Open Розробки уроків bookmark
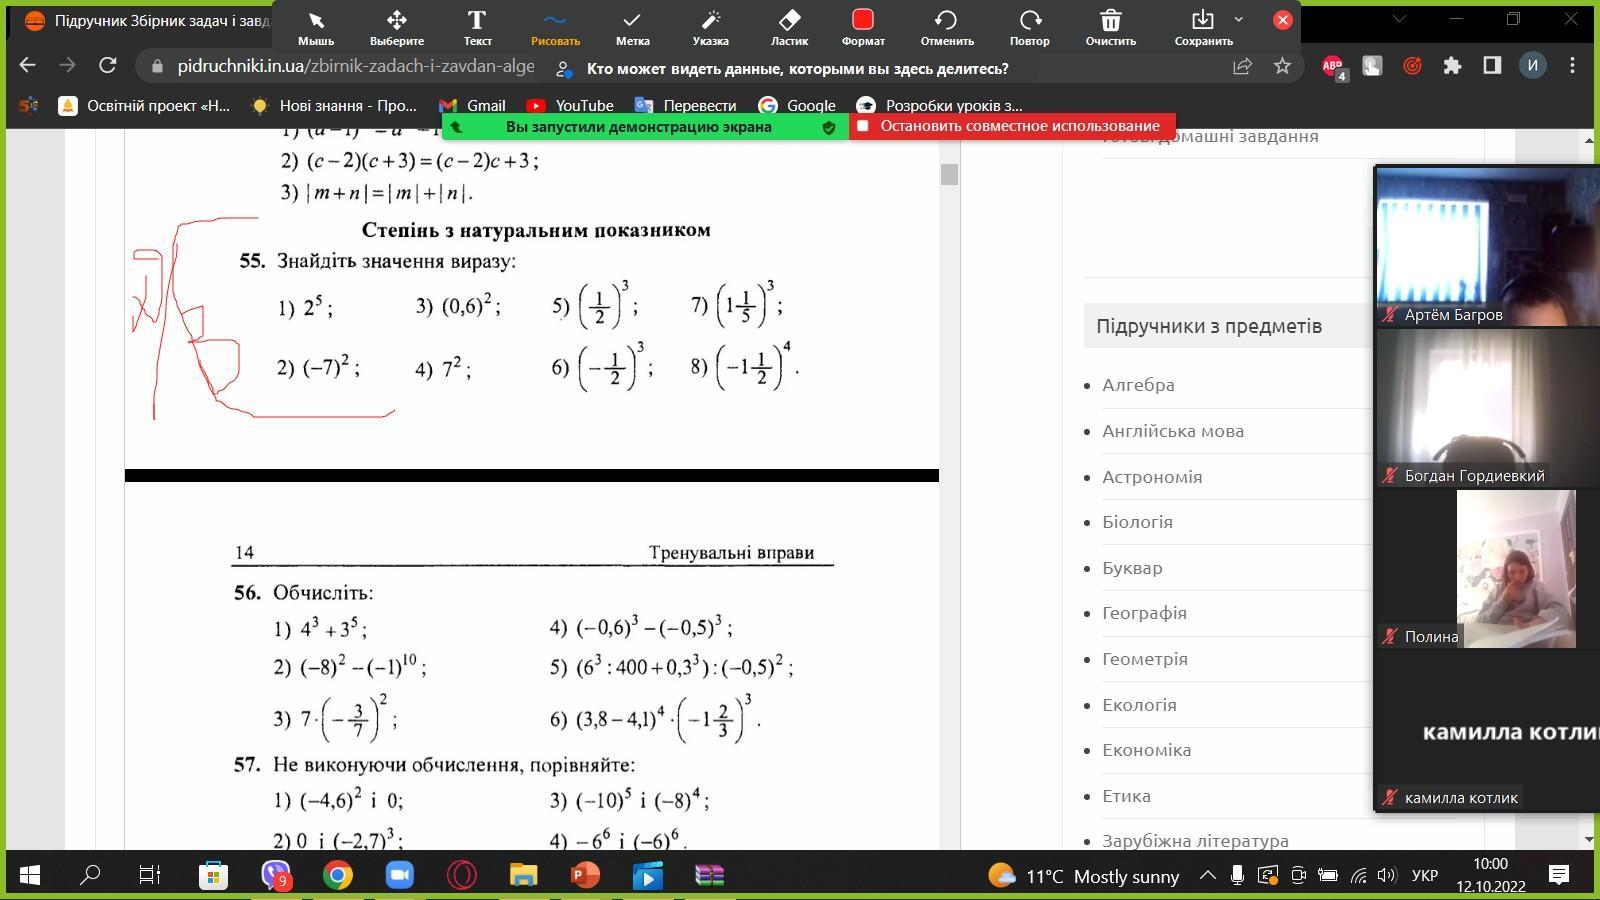 pos(940,106)
